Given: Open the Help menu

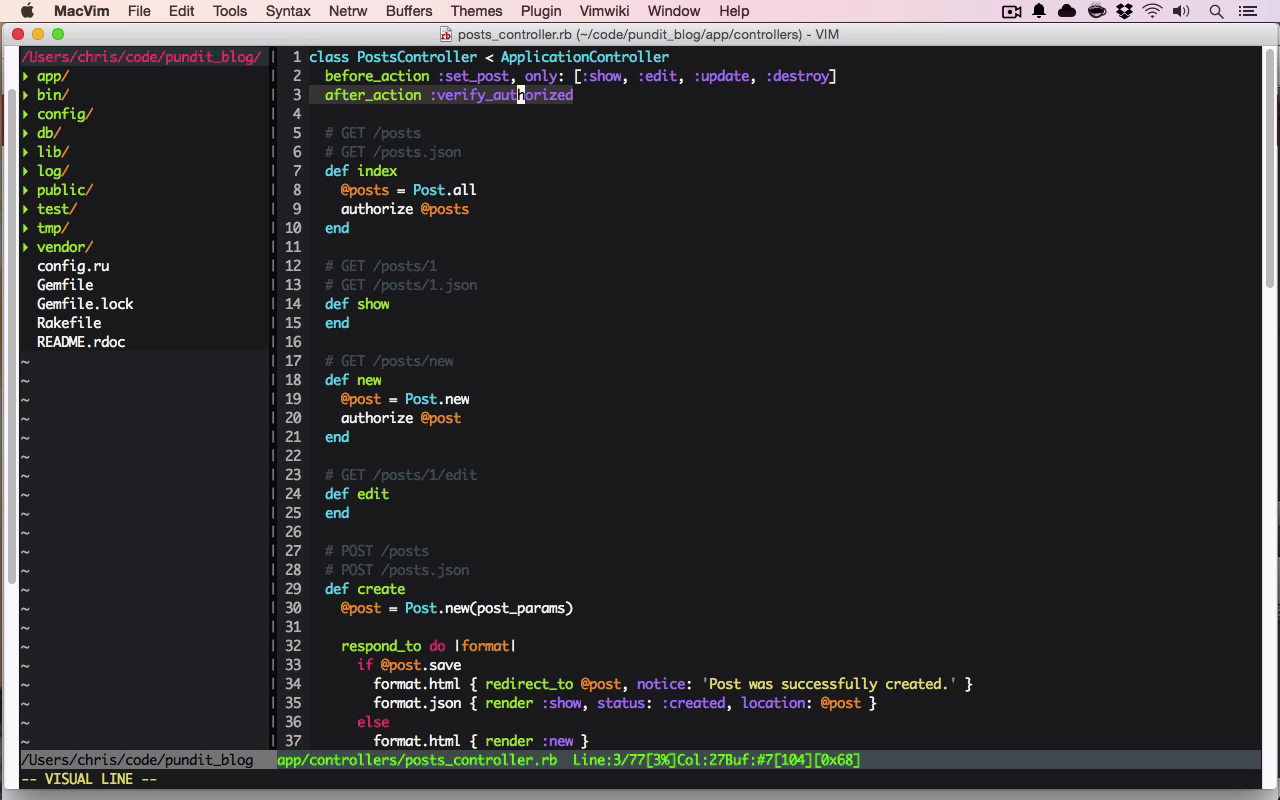Looking at the screenshot, I should coord(733,11).
